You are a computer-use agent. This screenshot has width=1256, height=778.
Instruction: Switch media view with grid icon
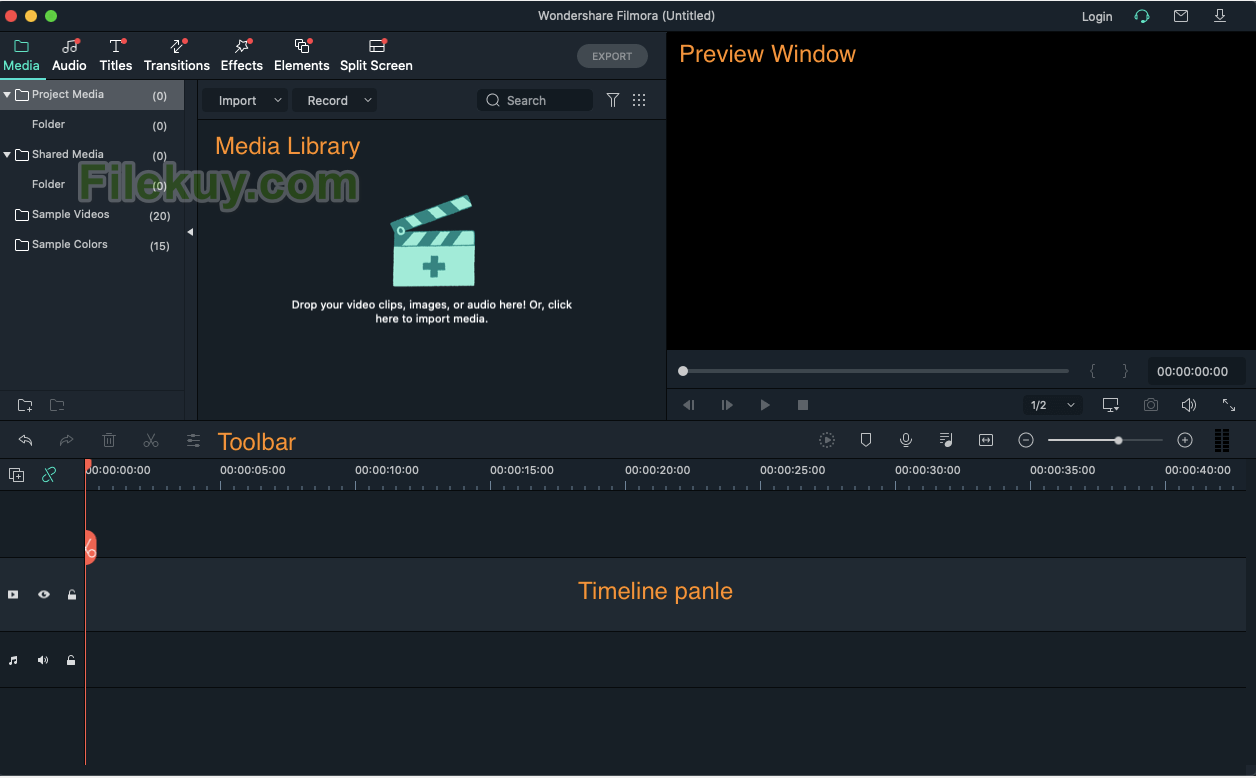click(640, 100)
